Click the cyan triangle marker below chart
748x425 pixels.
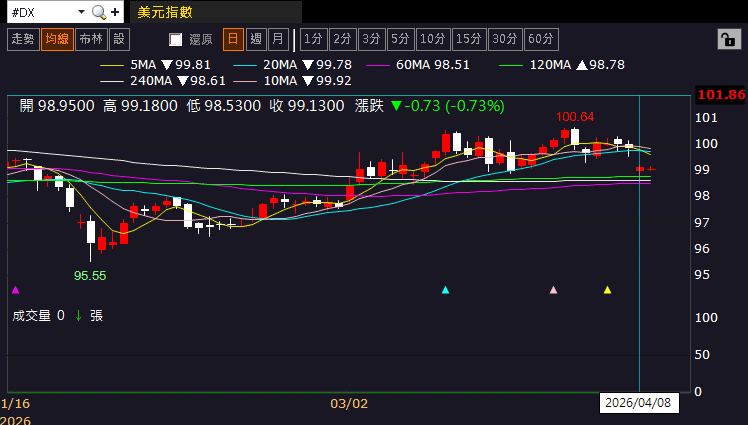pyautogui.click(x=446, y=290)
